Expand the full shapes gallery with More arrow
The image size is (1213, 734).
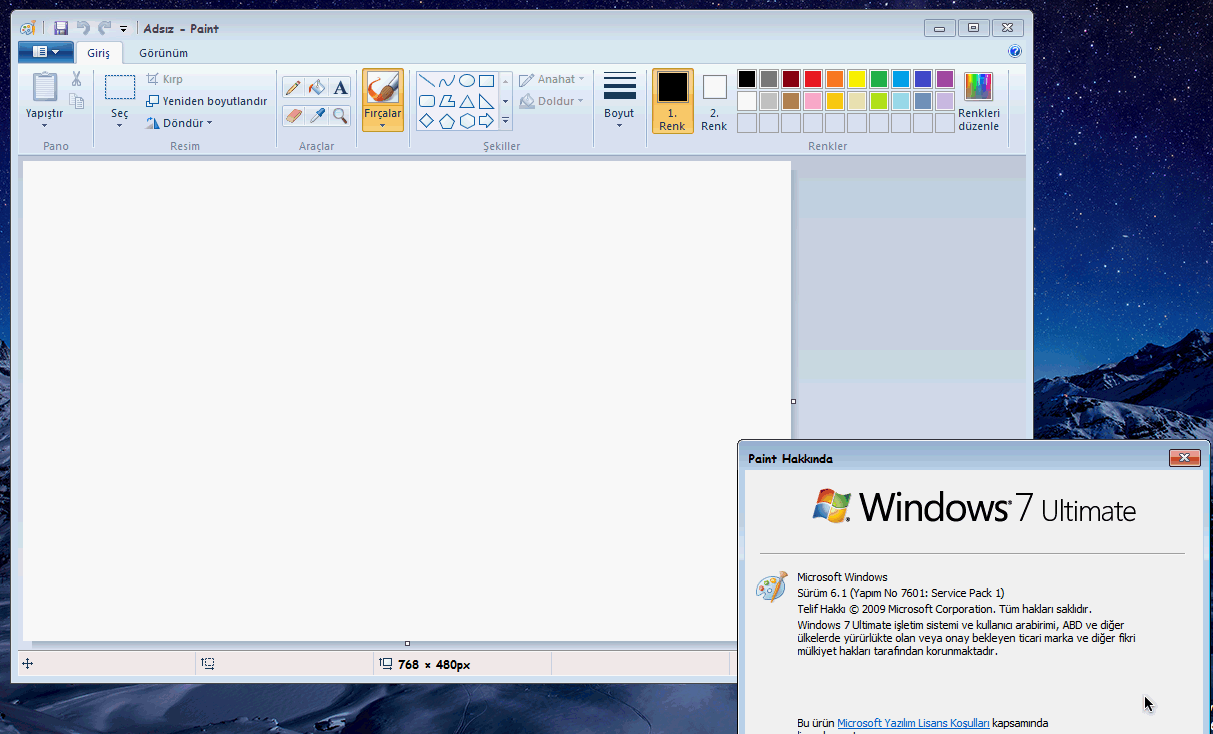pos(505,121)
